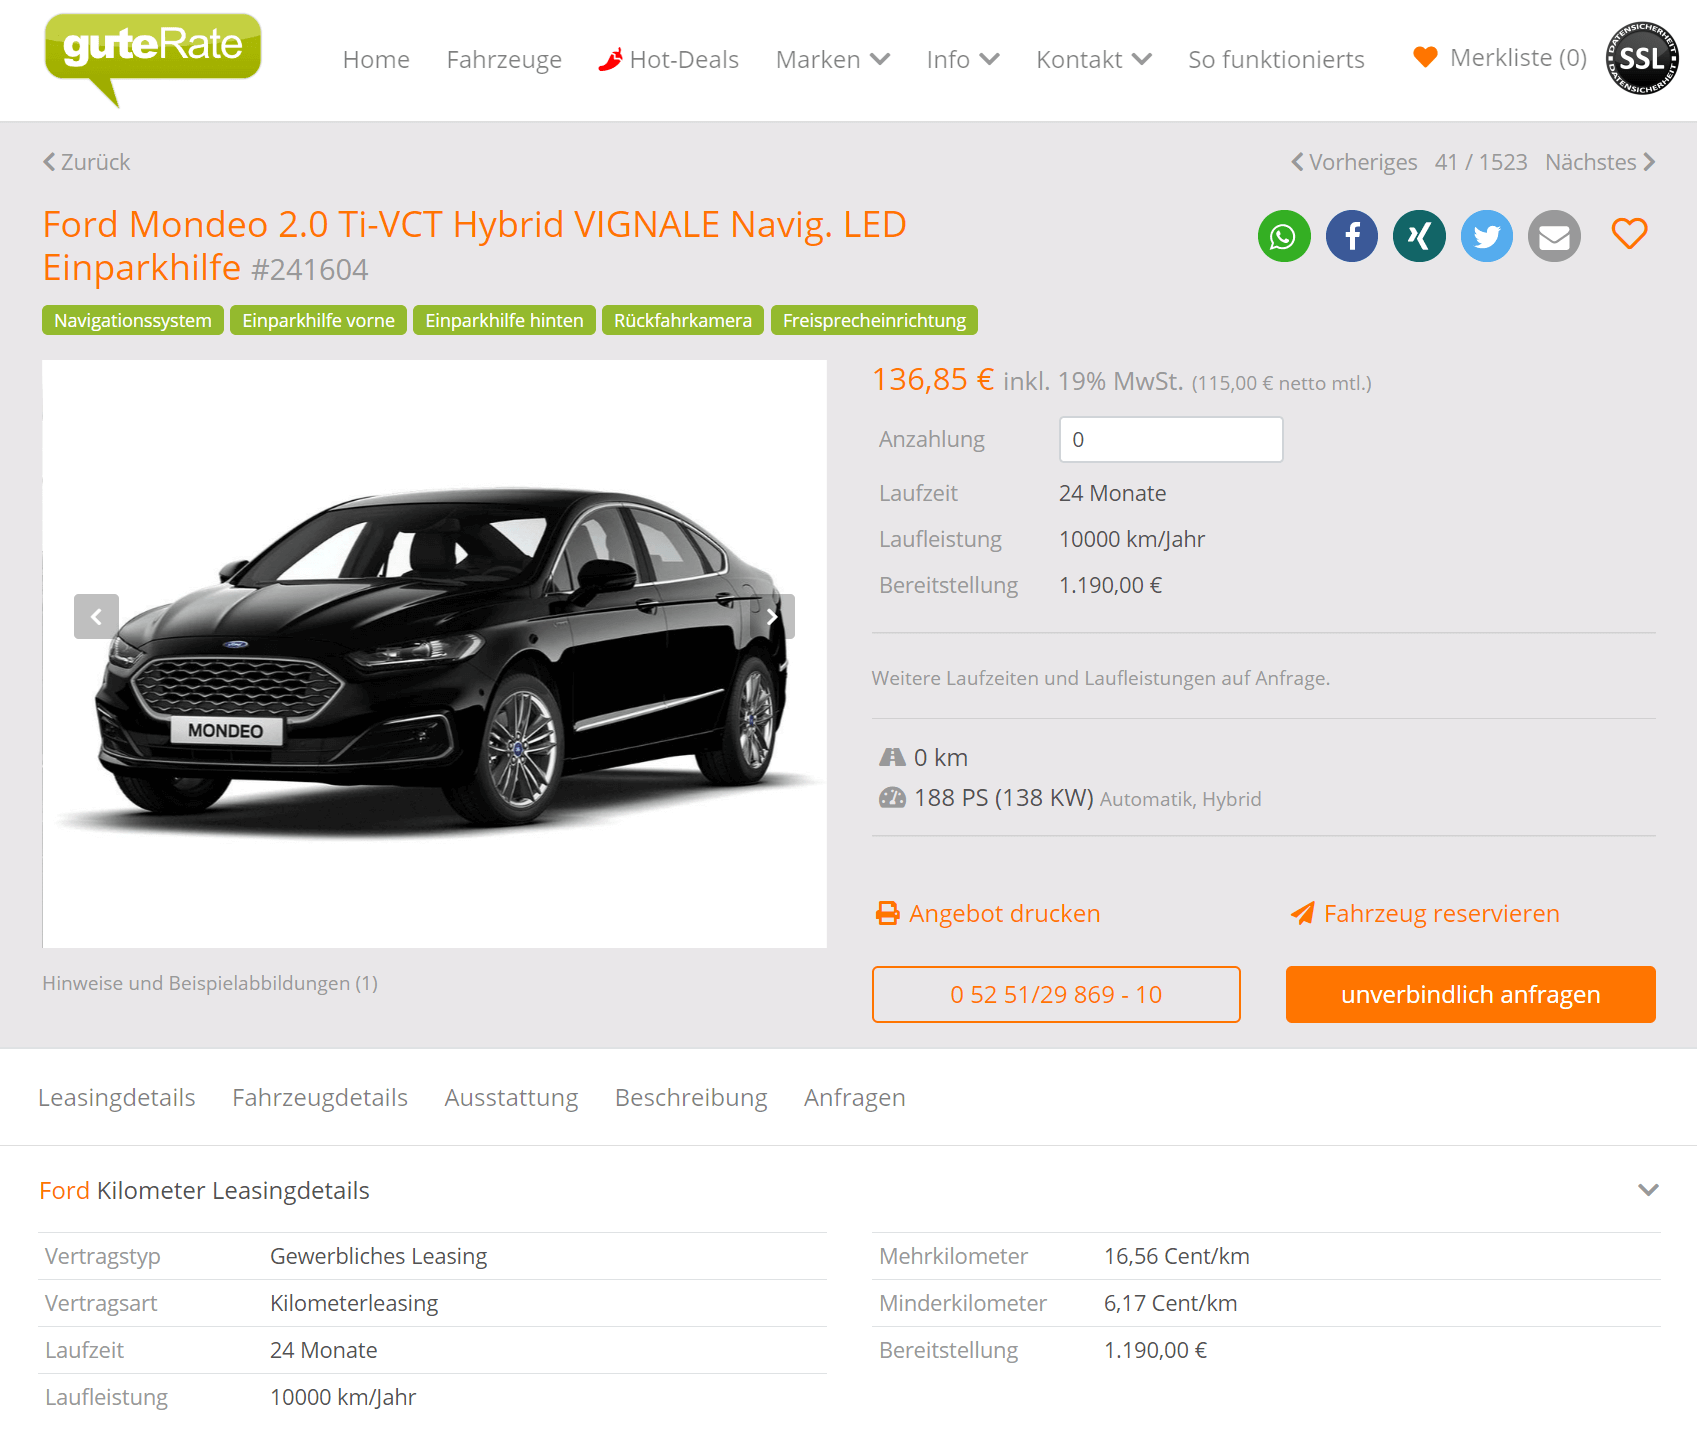Show previous car image arrow
This screenshot has width=1697, height=1430.
point(96,616)
